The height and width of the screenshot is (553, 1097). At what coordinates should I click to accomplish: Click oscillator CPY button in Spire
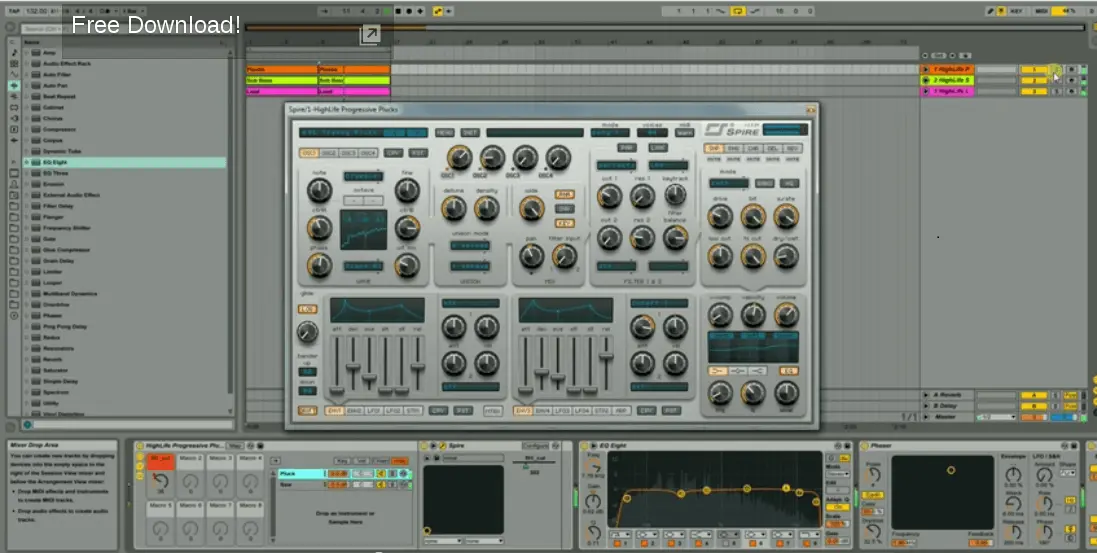393,153
